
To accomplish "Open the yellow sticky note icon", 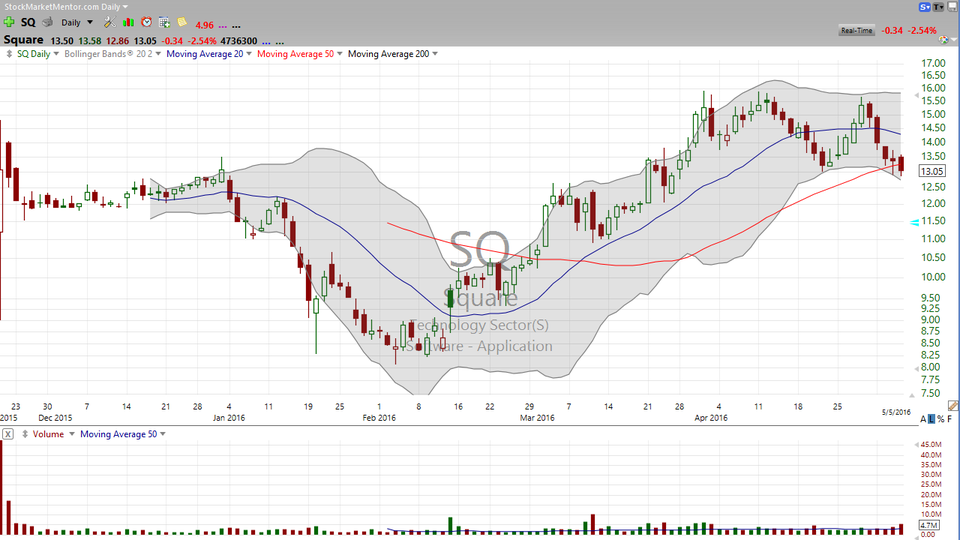I will (181, 22).
